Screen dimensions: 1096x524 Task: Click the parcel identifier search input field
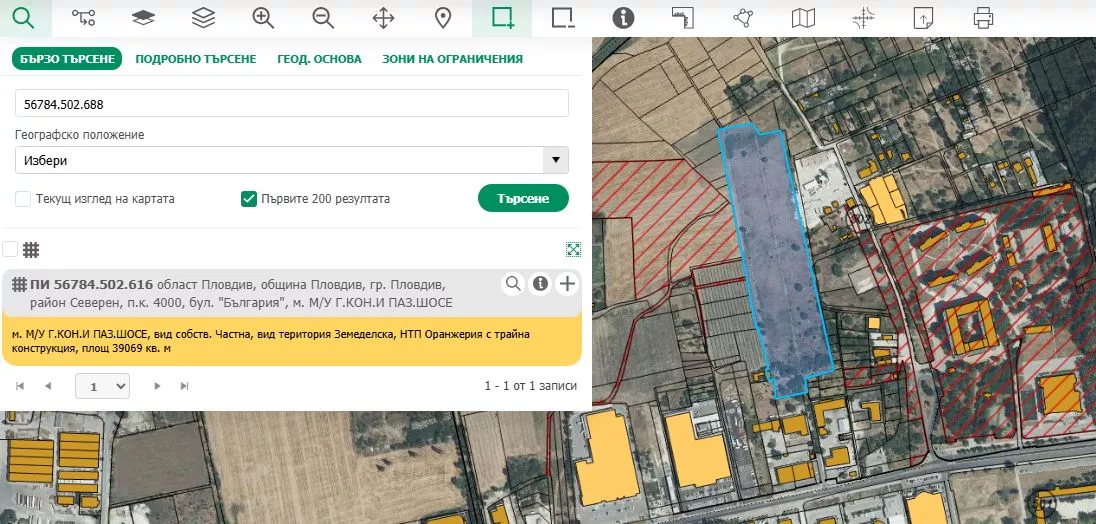pos(292,103)
